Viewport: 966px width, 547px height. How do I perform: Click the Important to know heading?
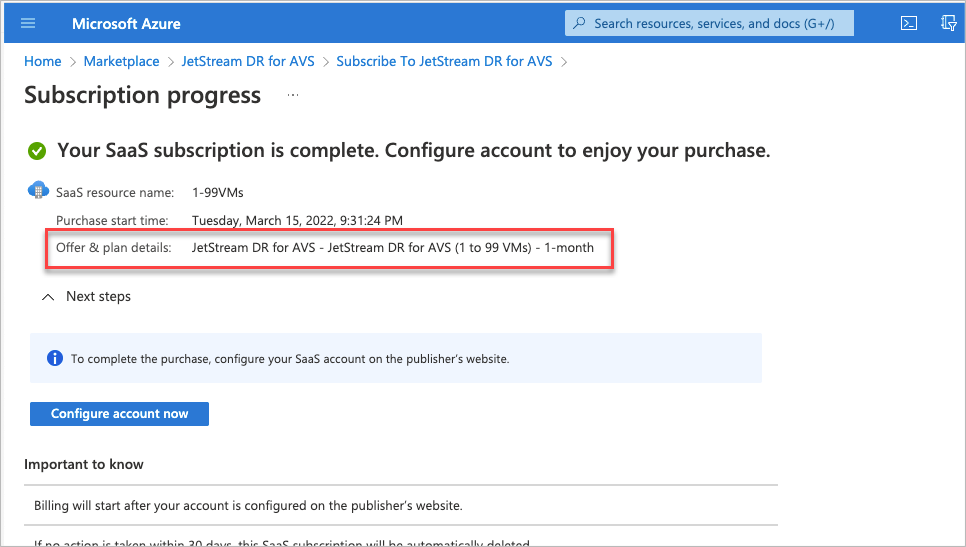(x=84, y=464)
